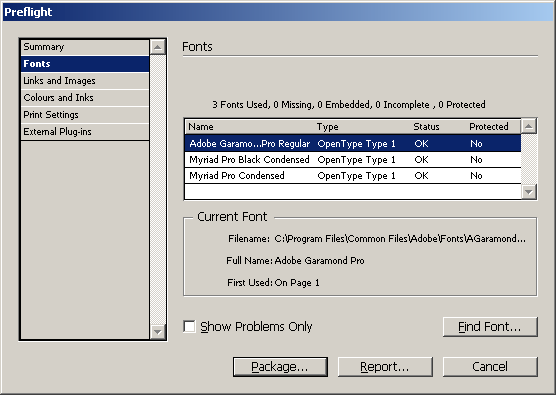Viewport: 556px width, 395px height.
Task: Click the 3 Fonts Used summary line
Action: (x=349, y=105)
